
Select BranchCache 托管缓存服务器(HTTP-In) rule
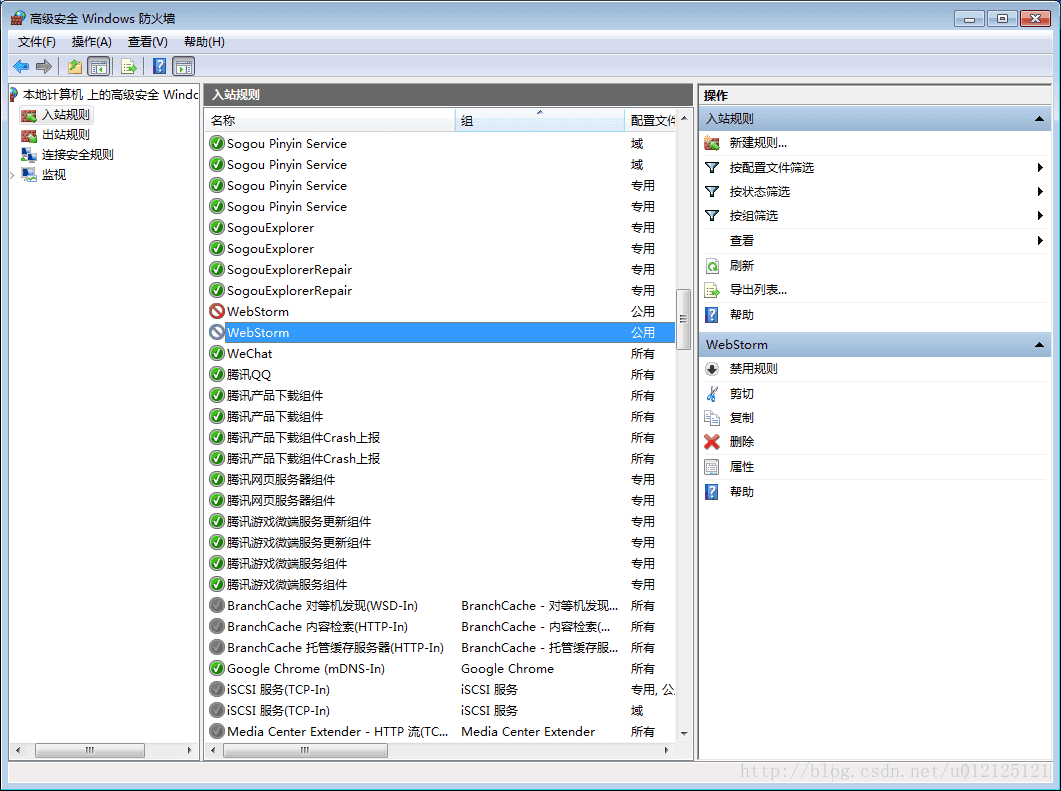click(x=441, y=647)
